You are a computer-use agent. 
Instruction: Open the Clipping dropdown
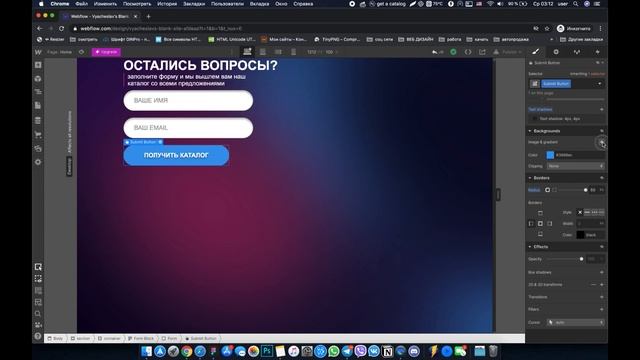coord(575,166)
